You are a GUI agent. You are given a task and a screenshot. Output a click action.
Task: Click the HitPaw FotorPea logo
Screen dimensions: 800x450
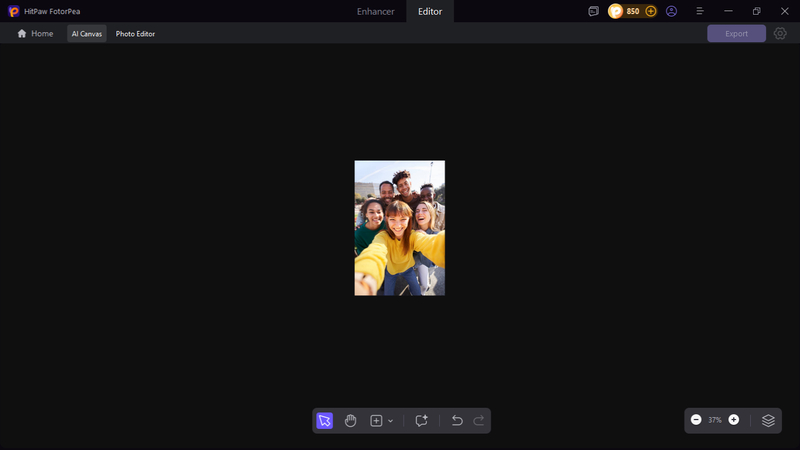pyautogui.click(x=14, y=11)
